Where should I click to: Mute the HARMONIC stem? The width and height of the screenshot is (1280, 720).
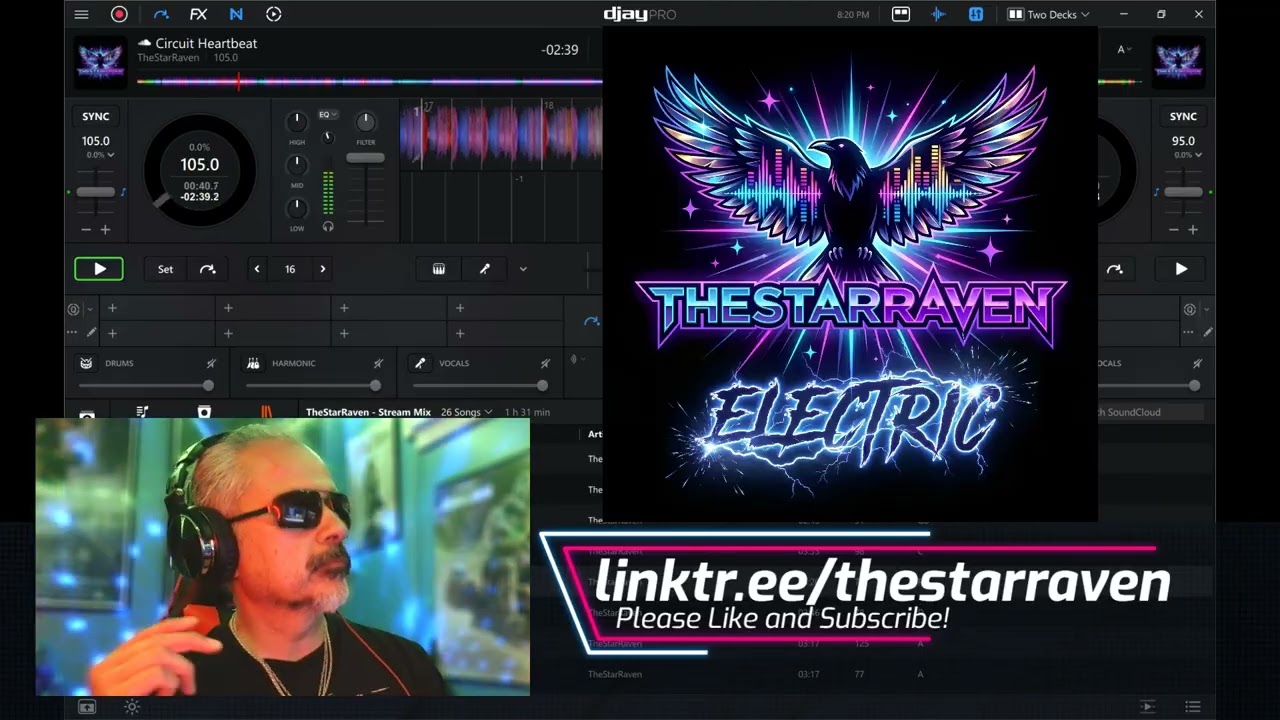378,363
